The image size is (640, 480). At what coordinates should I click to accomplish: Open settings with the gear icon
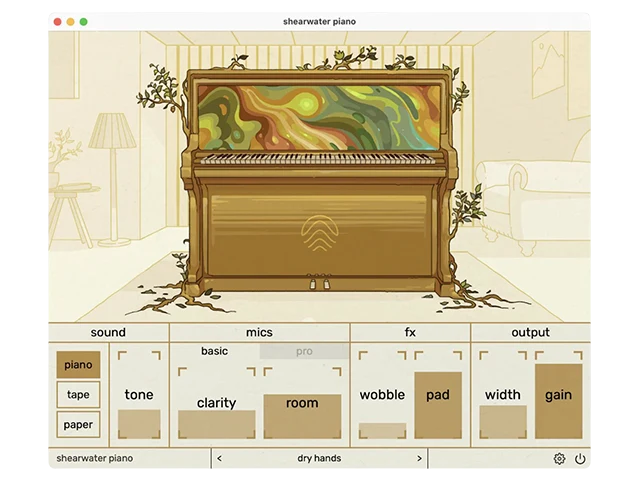(559, 459)
